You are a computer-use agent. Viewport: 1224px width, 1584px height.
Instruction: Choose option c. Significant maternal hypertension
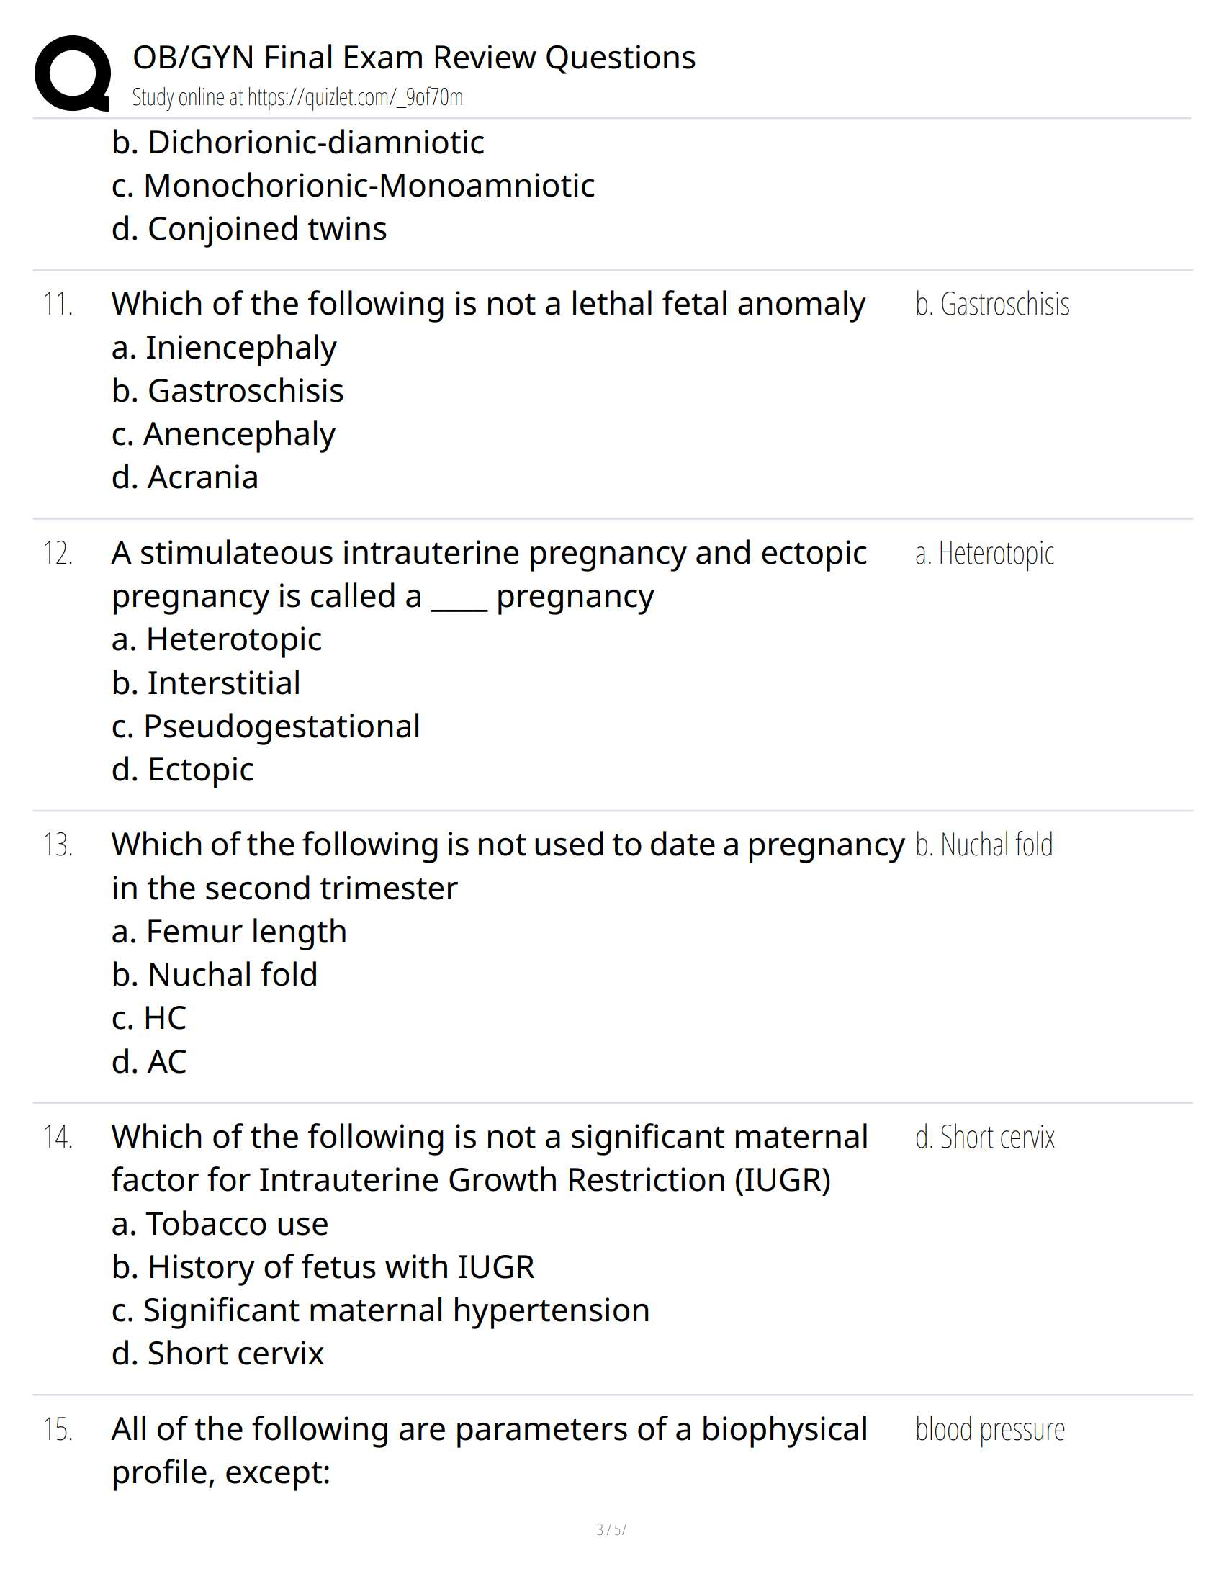click(381, 1310)
